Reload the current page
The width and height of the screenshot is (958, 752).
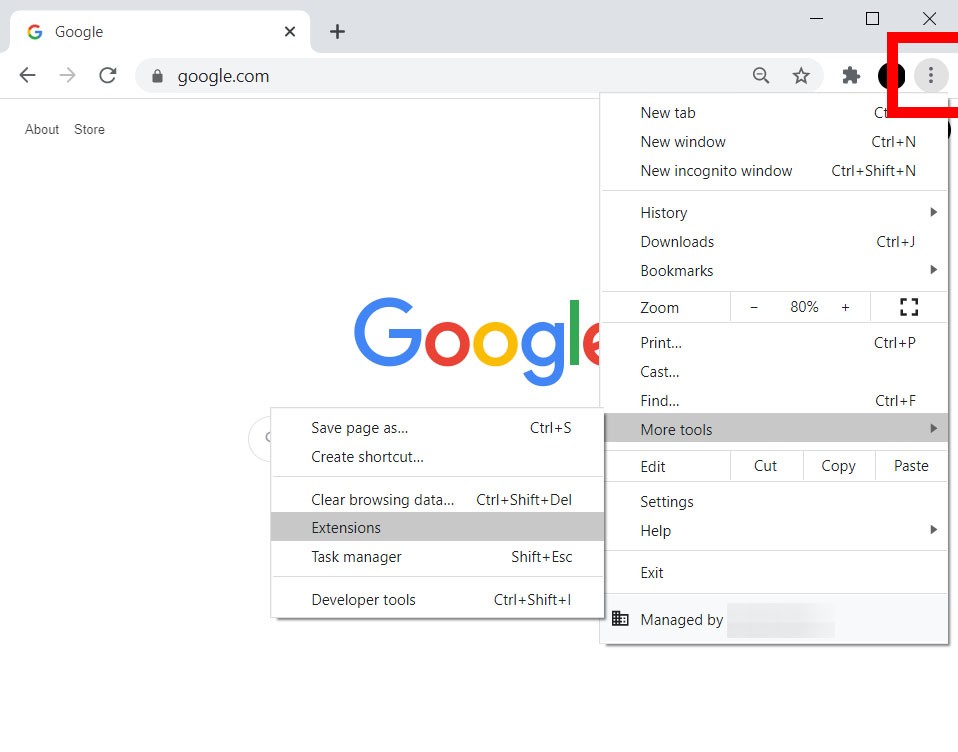click(x=107, y=75)
